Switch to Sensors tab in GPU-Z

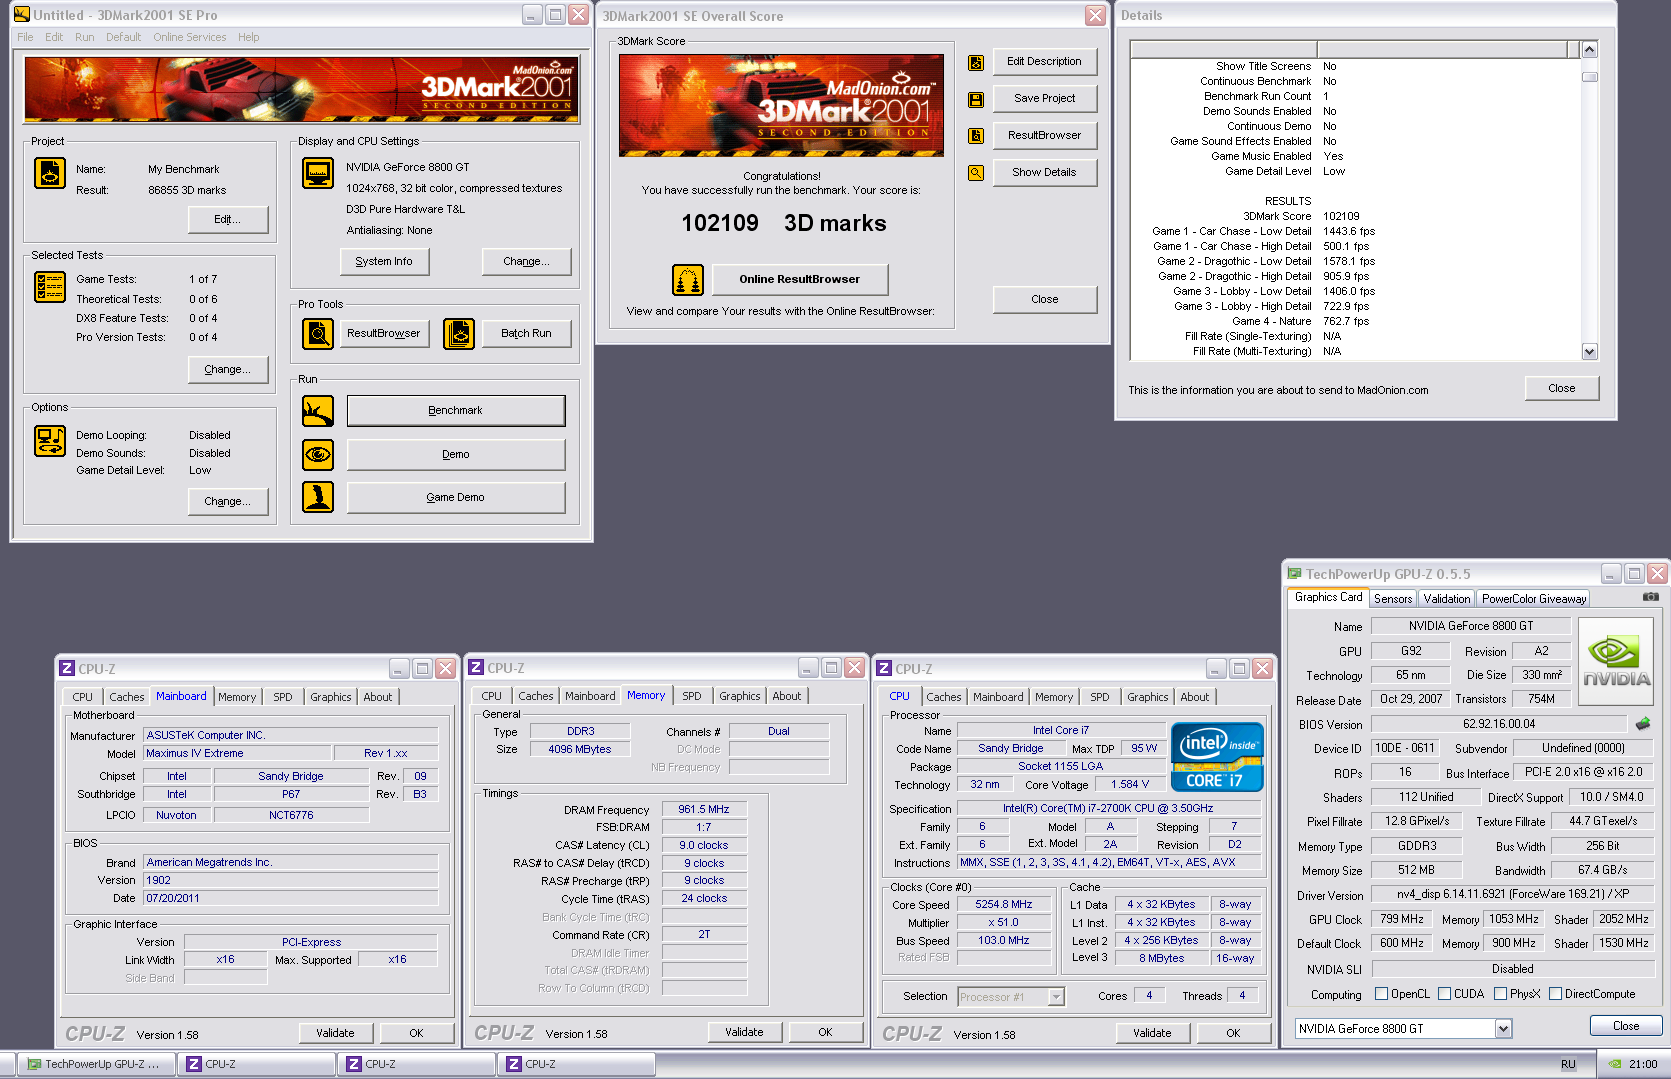click(x=1393, y=599)
